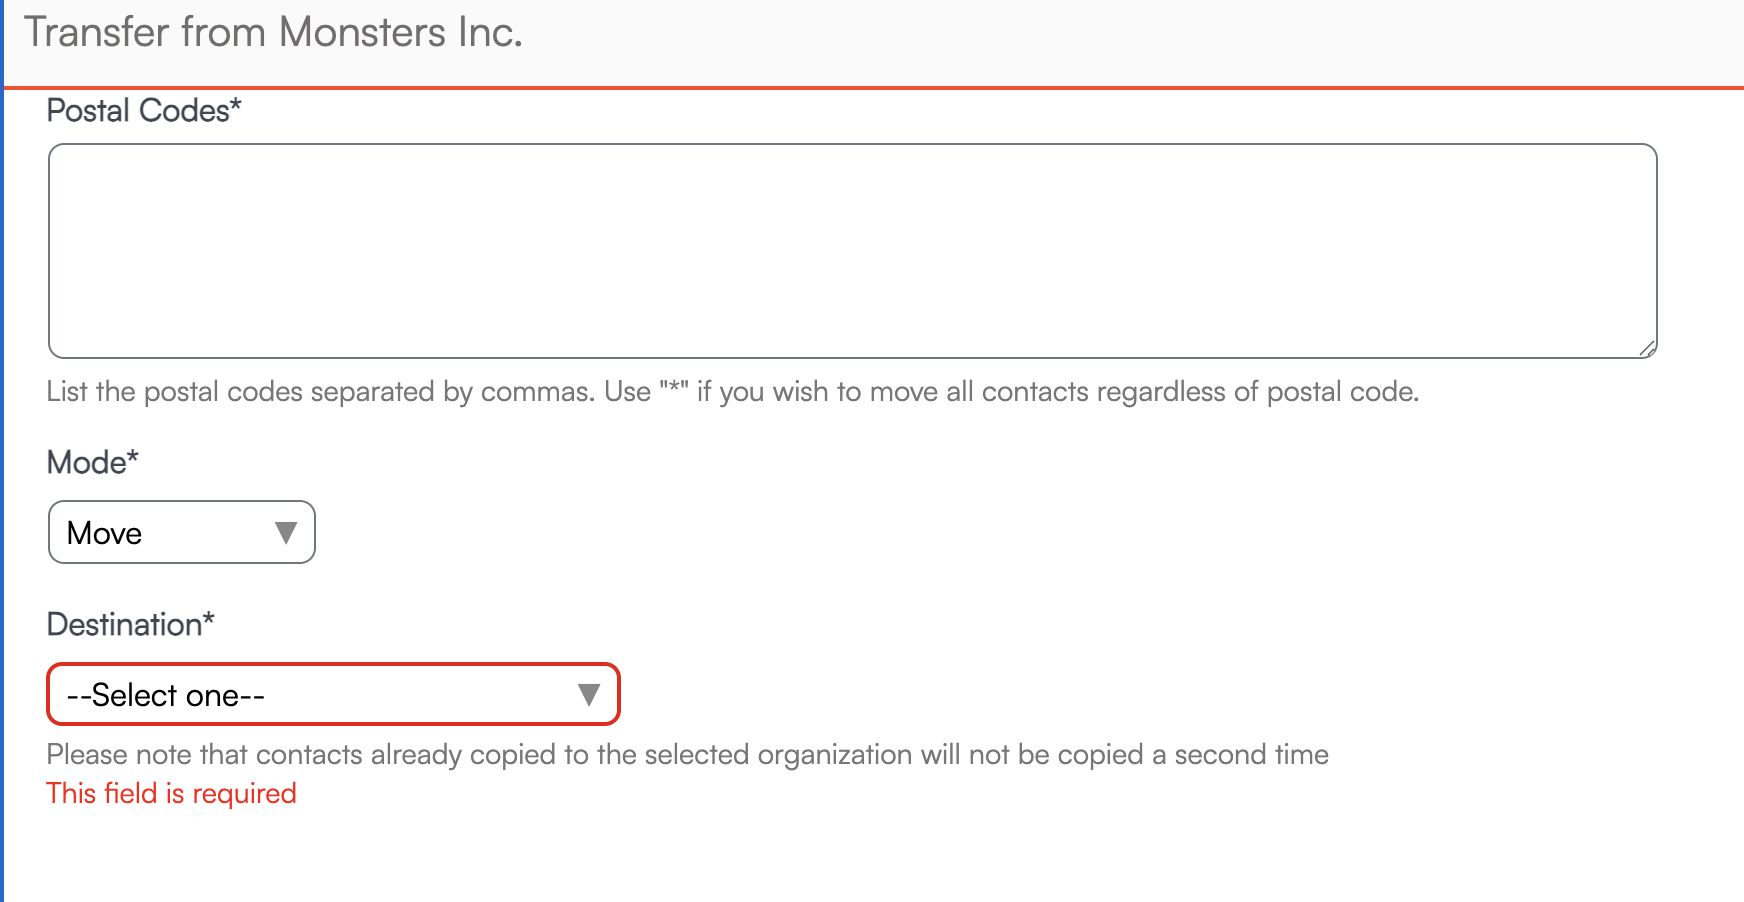The image size is (1744, 902).
Task: Click the "Transfer from Monsters Inc." heading
Action: point(273,32)
